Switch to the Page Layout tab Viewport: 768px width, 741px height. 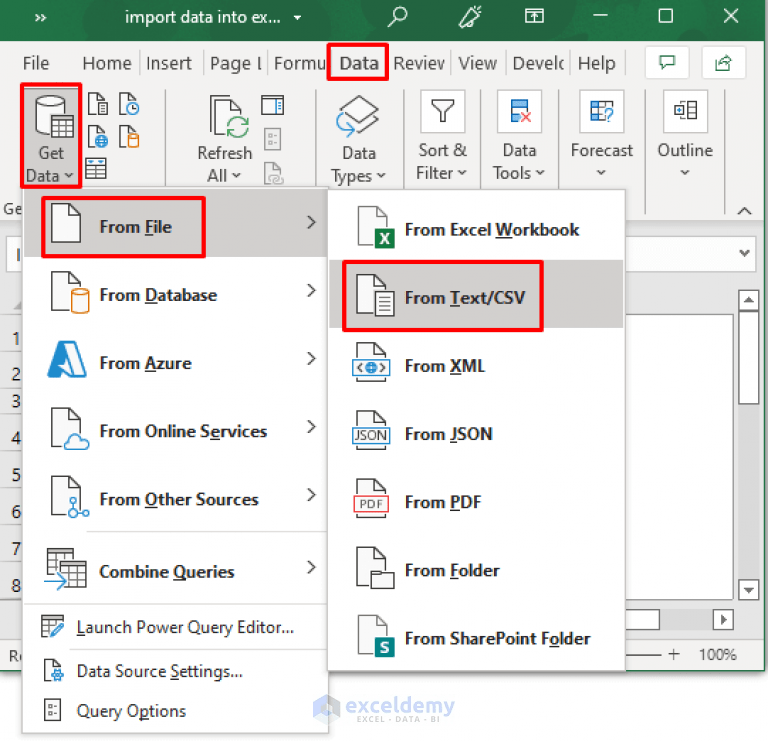click(236, 63)
